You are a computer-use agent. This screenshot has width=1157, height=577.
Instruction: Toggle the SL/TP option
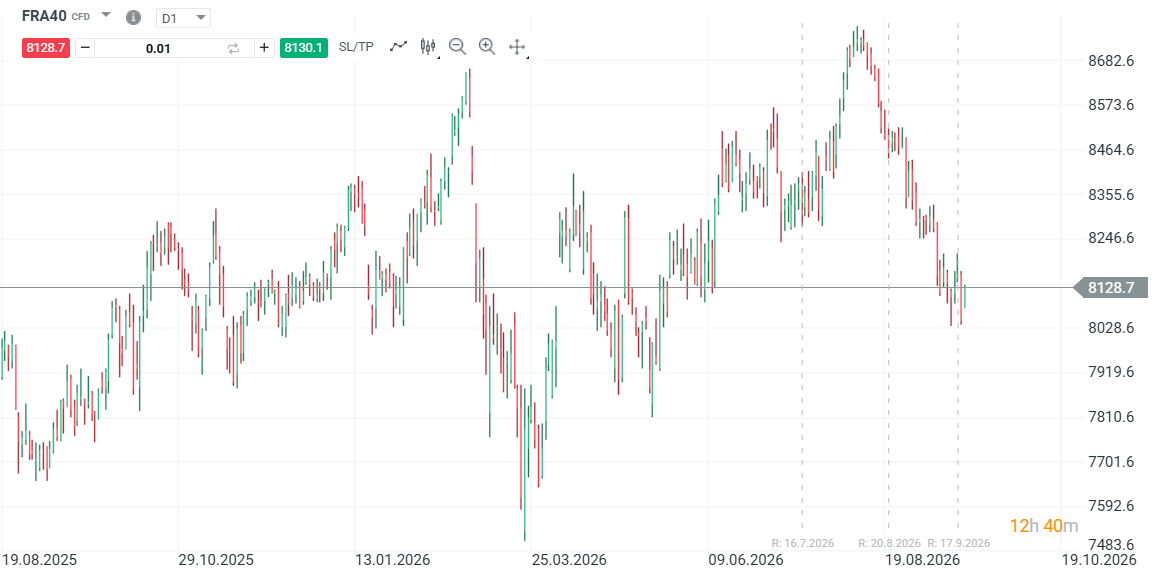click(x=356, y=47)
